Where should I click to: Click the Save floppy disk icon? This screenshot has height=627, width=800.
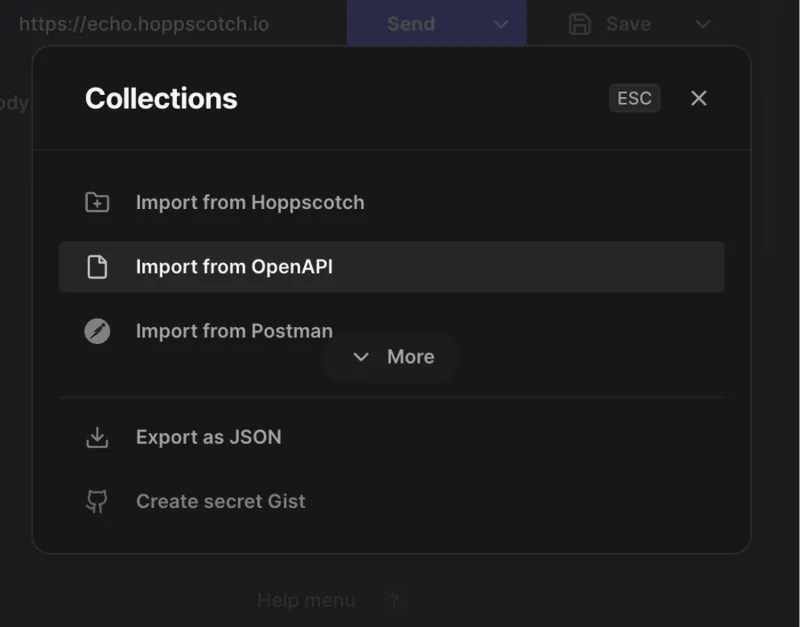[x=580, y=24]
